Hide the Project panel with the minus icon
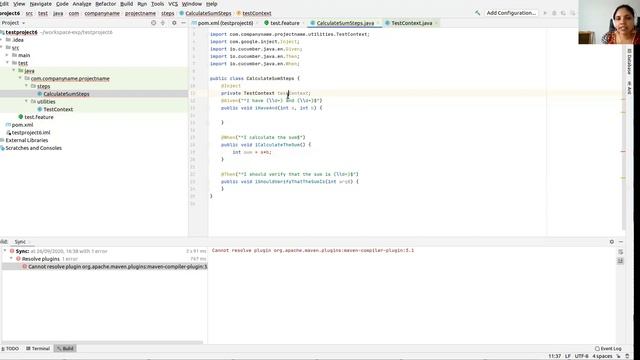Viewport: 640px width, 360px height. 183,23
